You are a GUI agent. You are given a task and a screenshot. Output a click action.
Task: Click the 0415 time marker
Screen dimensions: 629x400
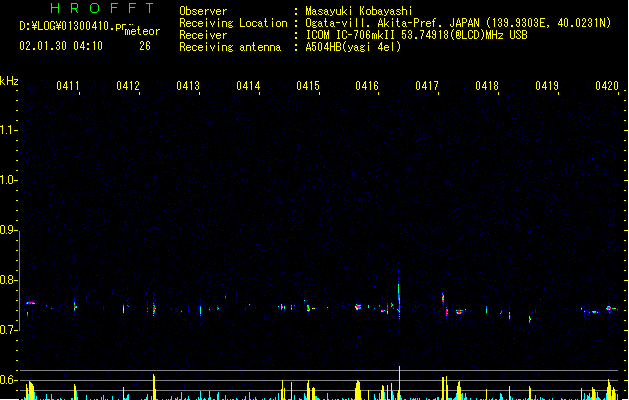click(308, 86)
